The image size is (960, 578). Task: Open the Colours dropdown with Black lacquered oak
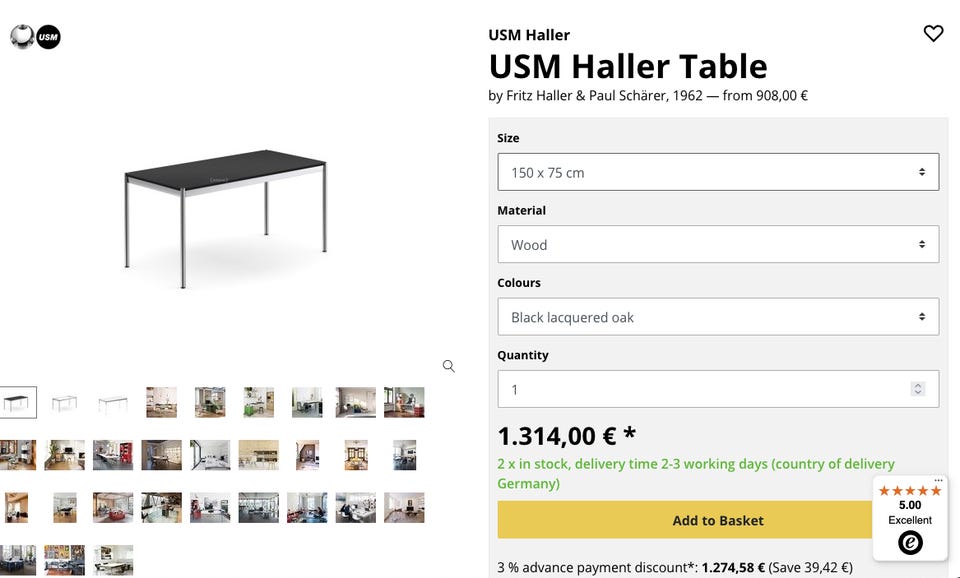coord(718,317)
